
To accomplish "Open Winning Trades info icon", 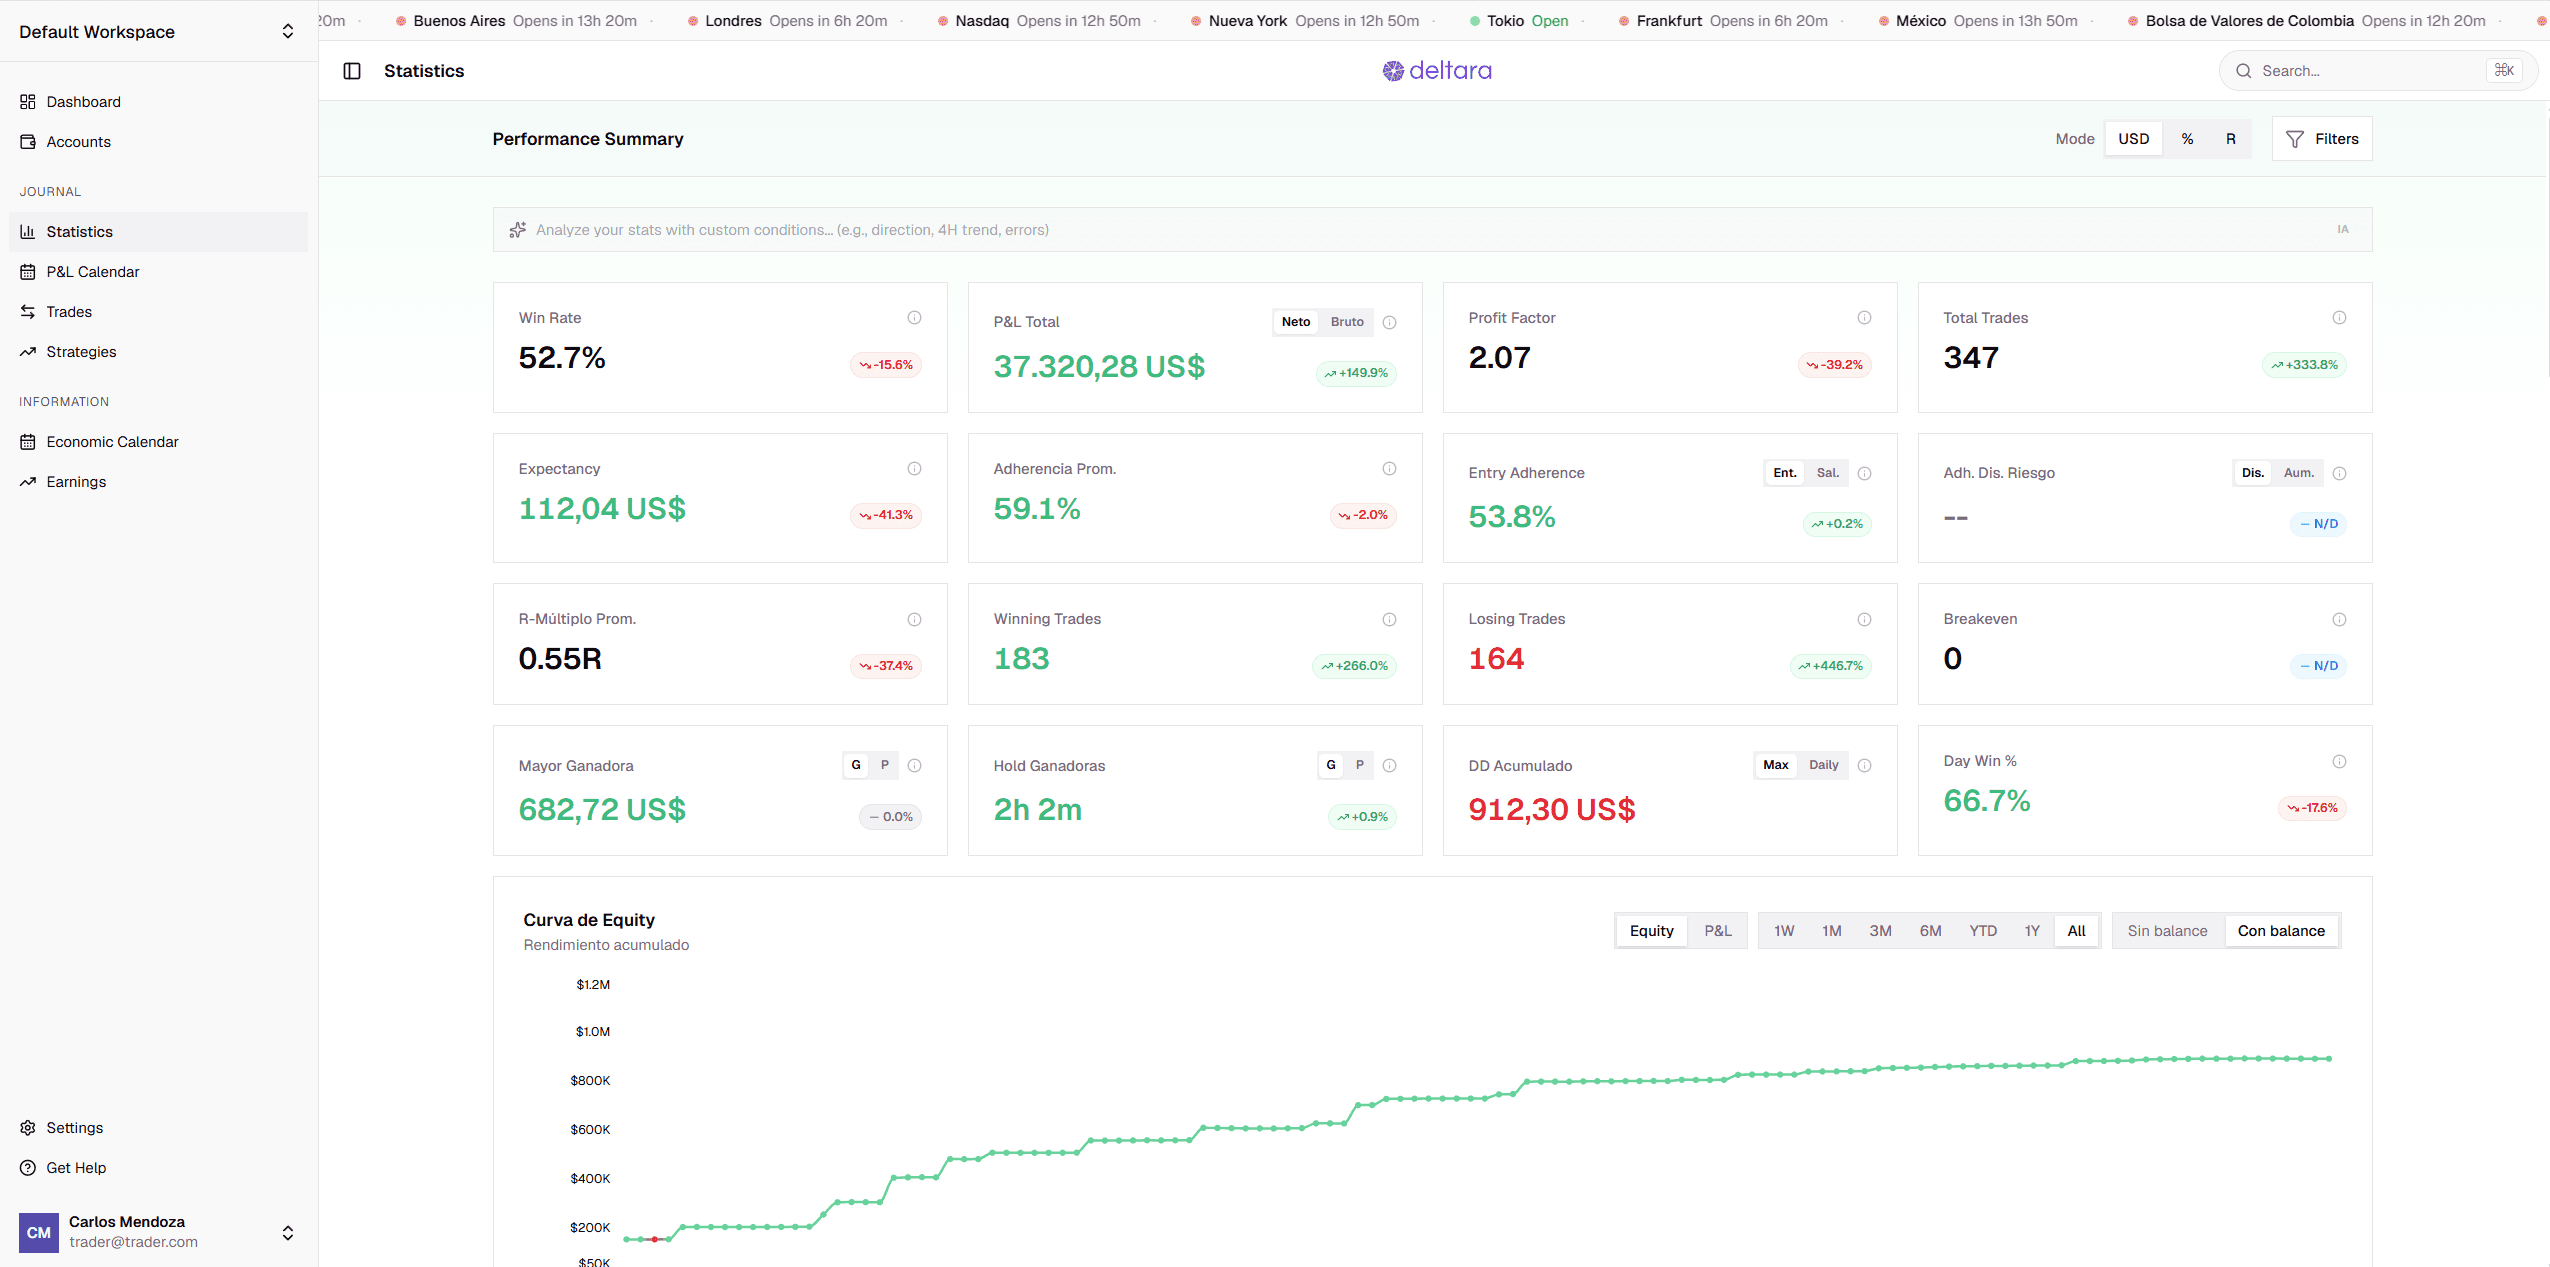I will pyautogui.click(x=1389, y=620).
